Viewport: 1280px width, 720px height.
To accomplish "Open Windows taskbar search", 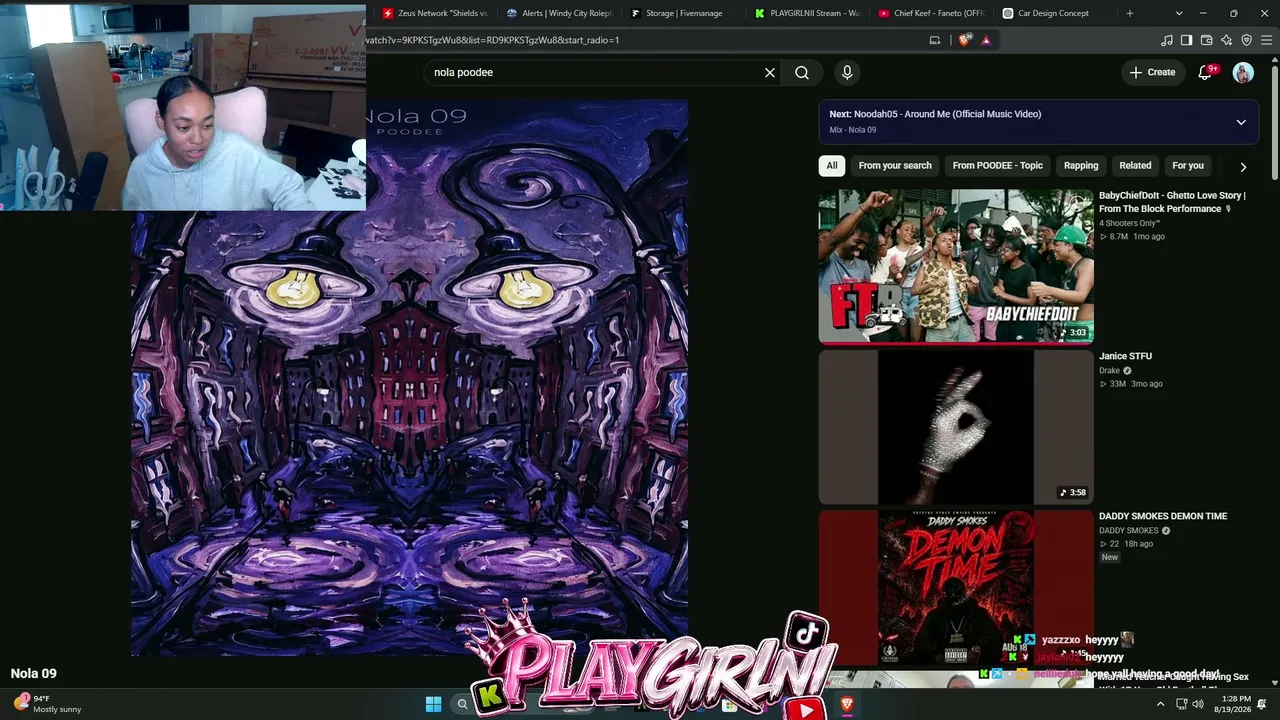I will (x=462, y=704).
